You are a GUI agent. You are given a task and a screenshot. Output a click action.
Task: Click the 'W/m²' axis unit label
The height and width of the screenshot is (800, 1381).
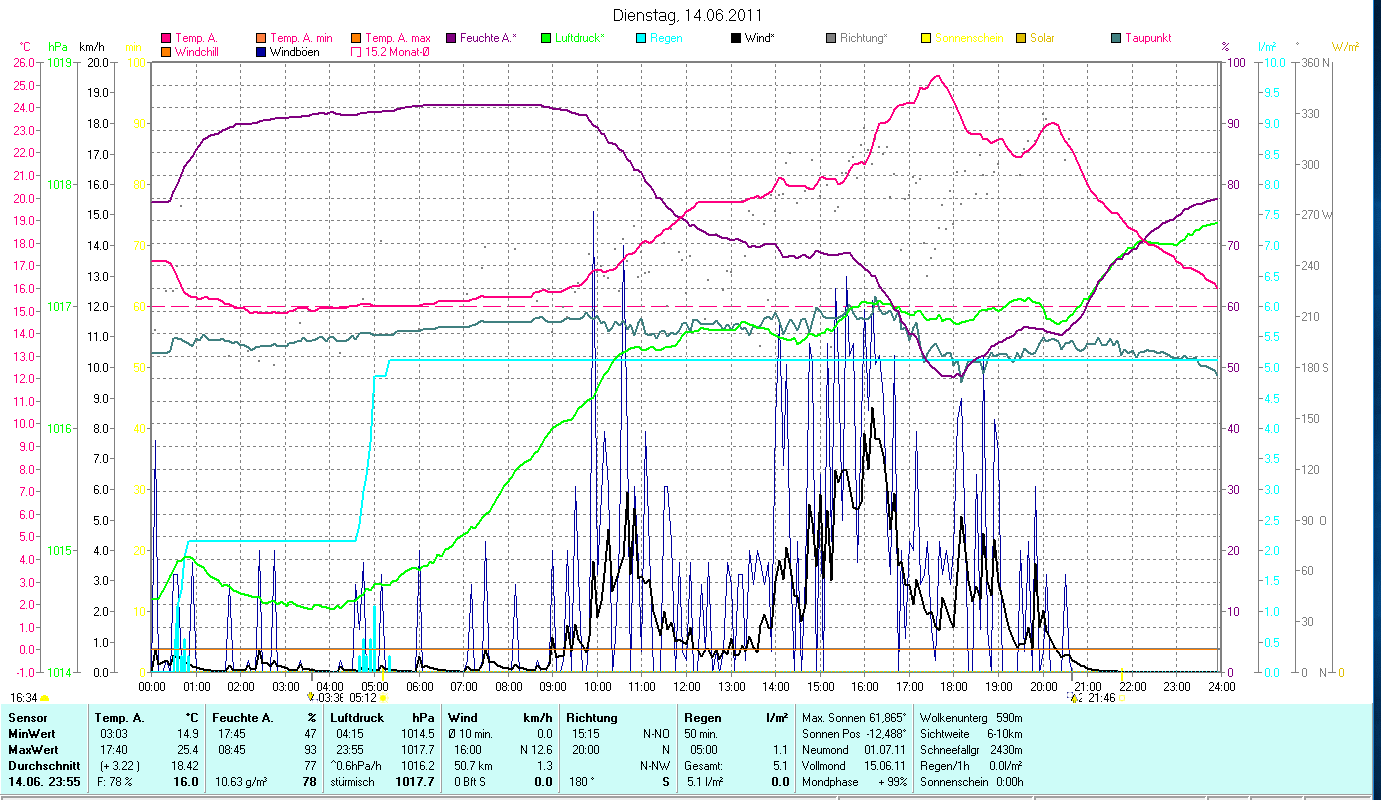coord(1344,47)
